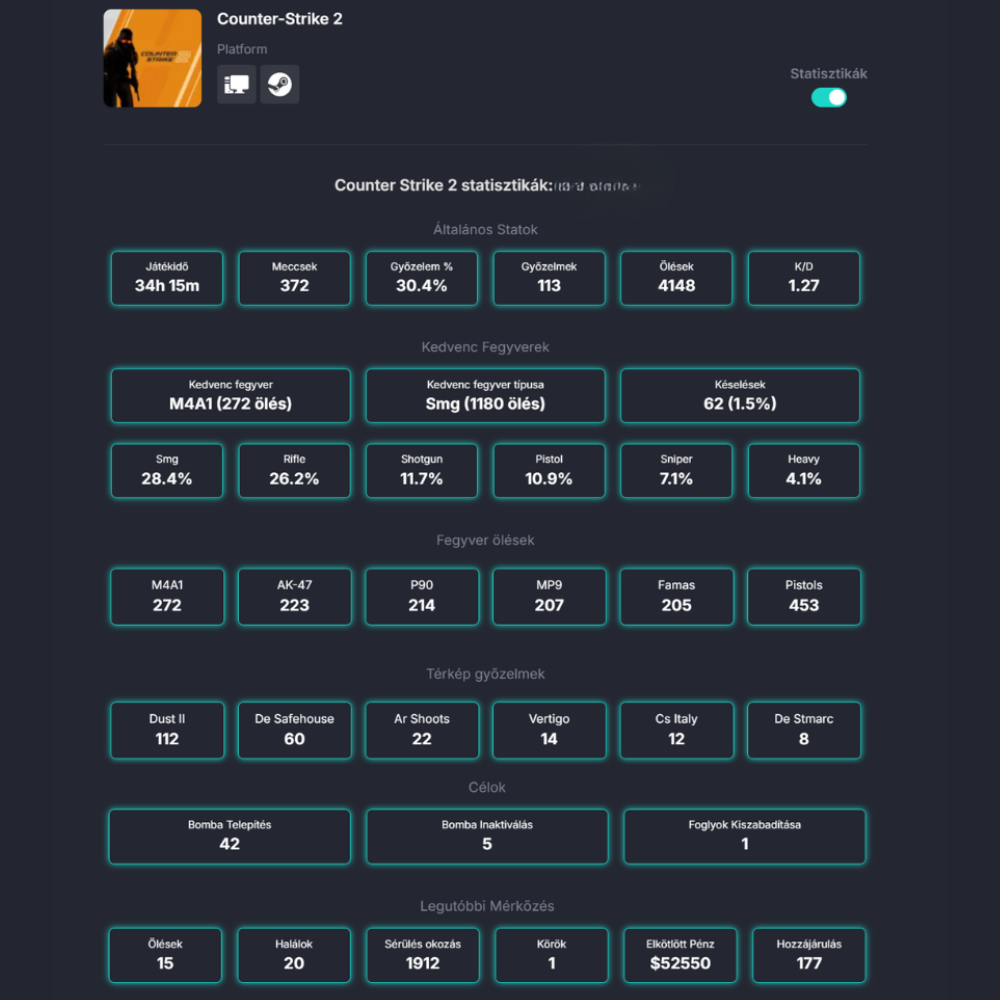The width and height of the screenshot is (1000, 1000).
Task: Toggle the Statisztikák switch off
Action: pos(829,97)
